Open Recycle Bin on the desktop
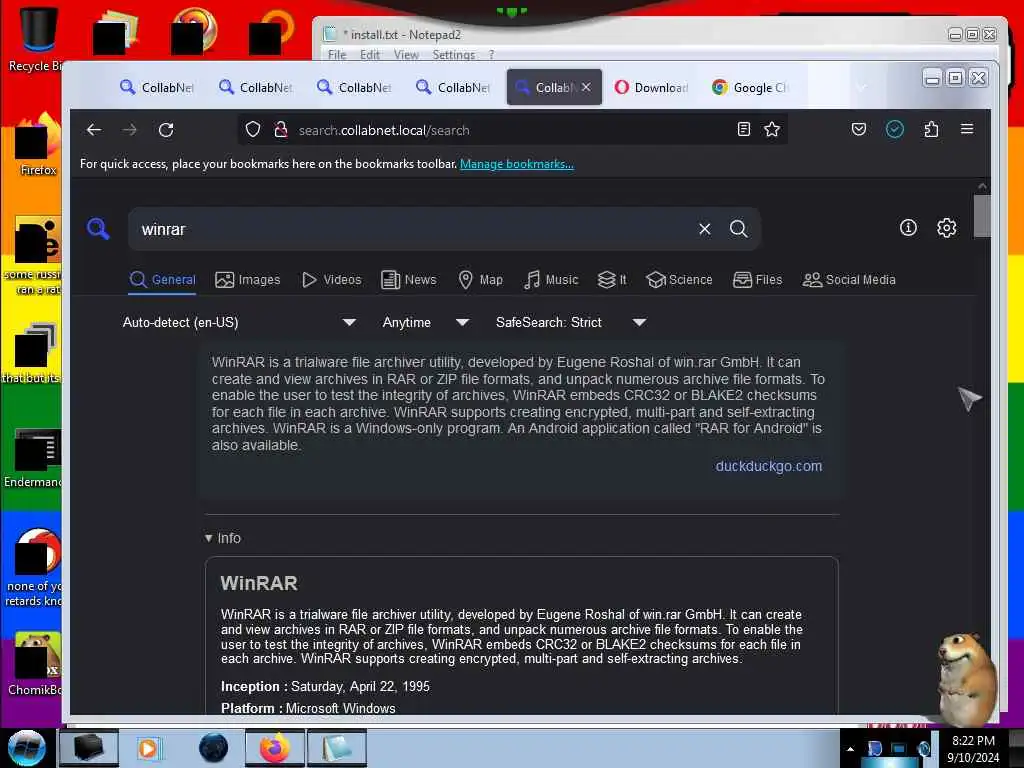The height and width of the screenshot is (768, 1024). tap(37, 38)
